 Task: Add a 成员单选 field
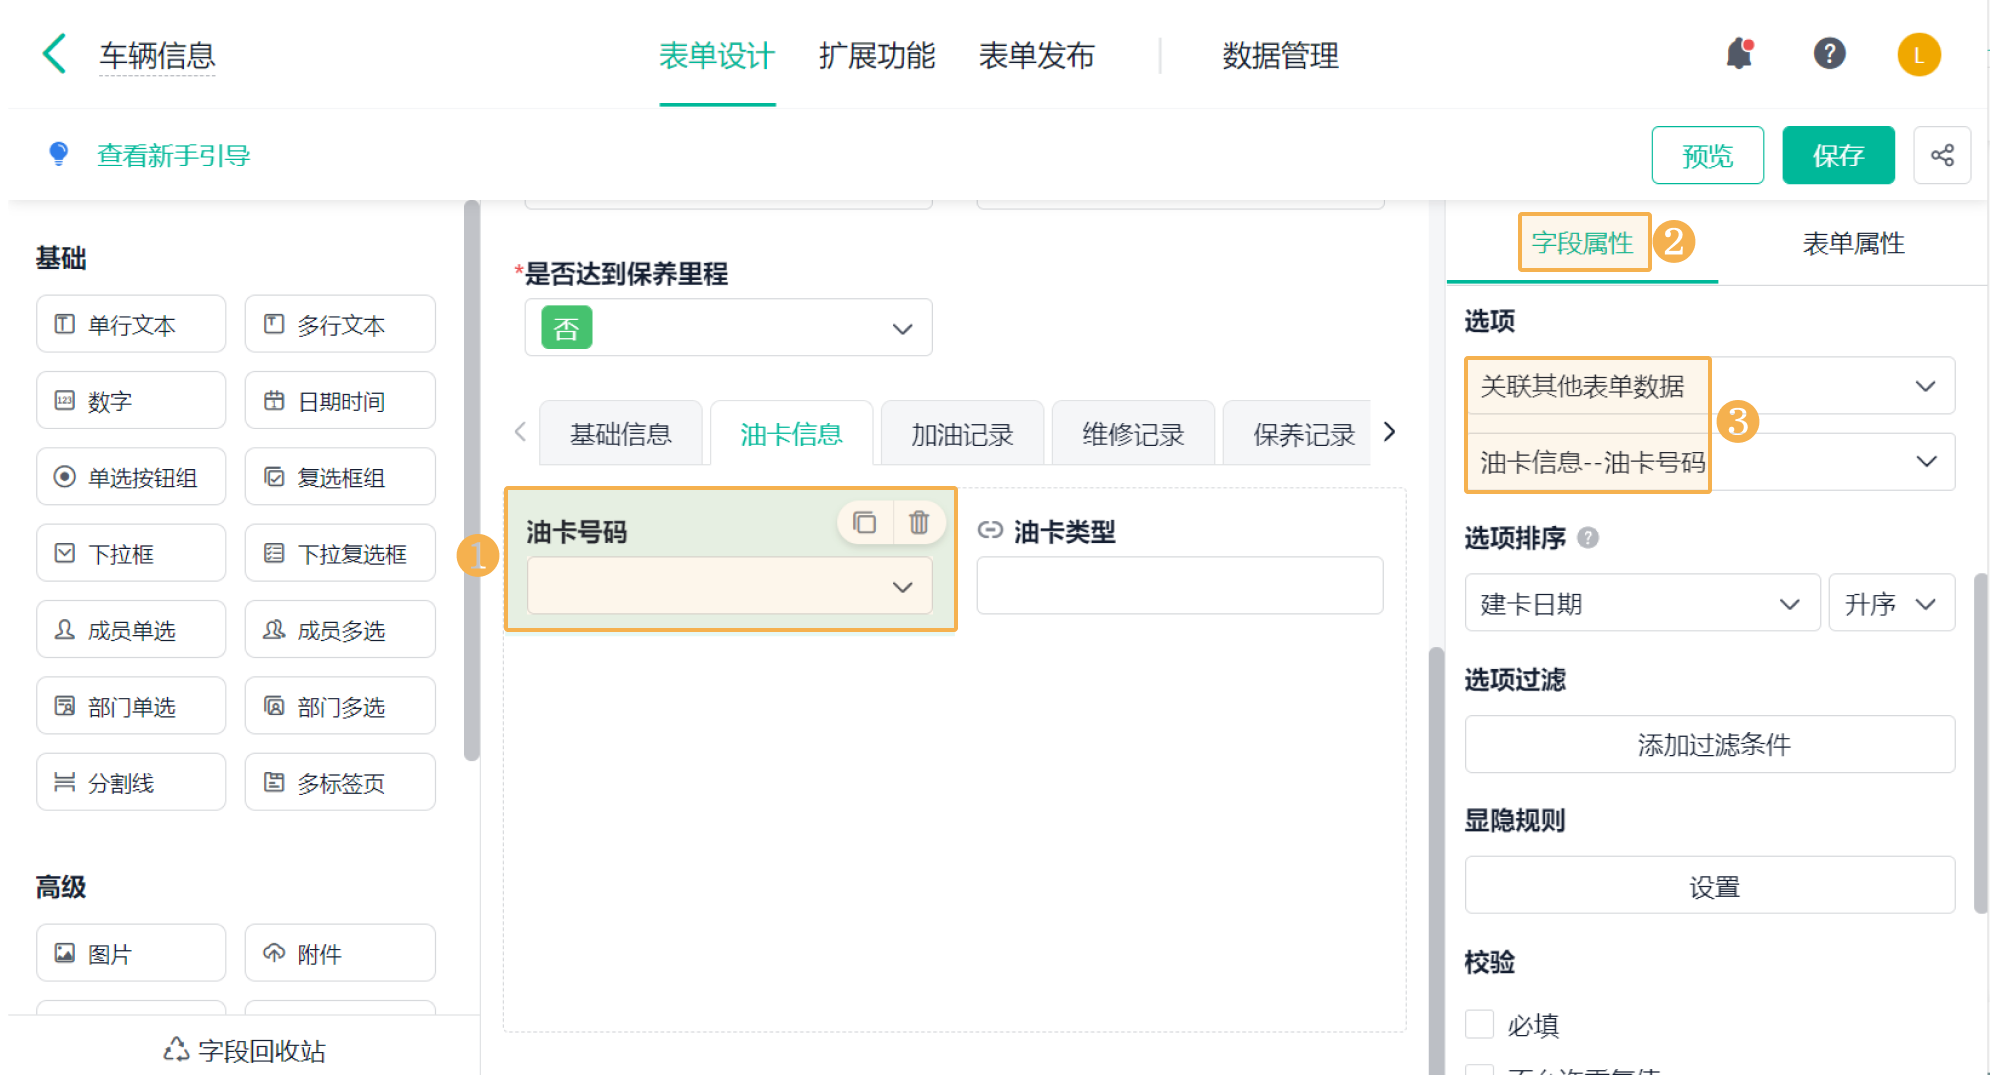coord(131,630)
